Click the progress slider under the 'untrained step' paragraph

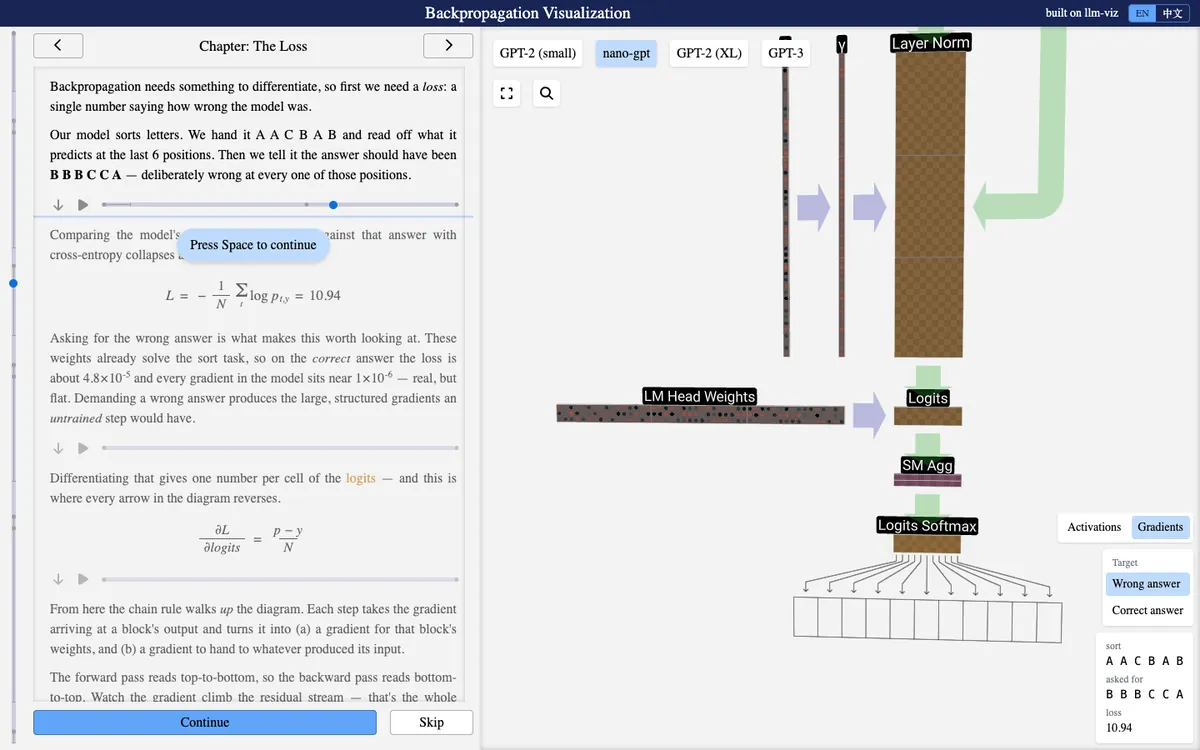279,448
